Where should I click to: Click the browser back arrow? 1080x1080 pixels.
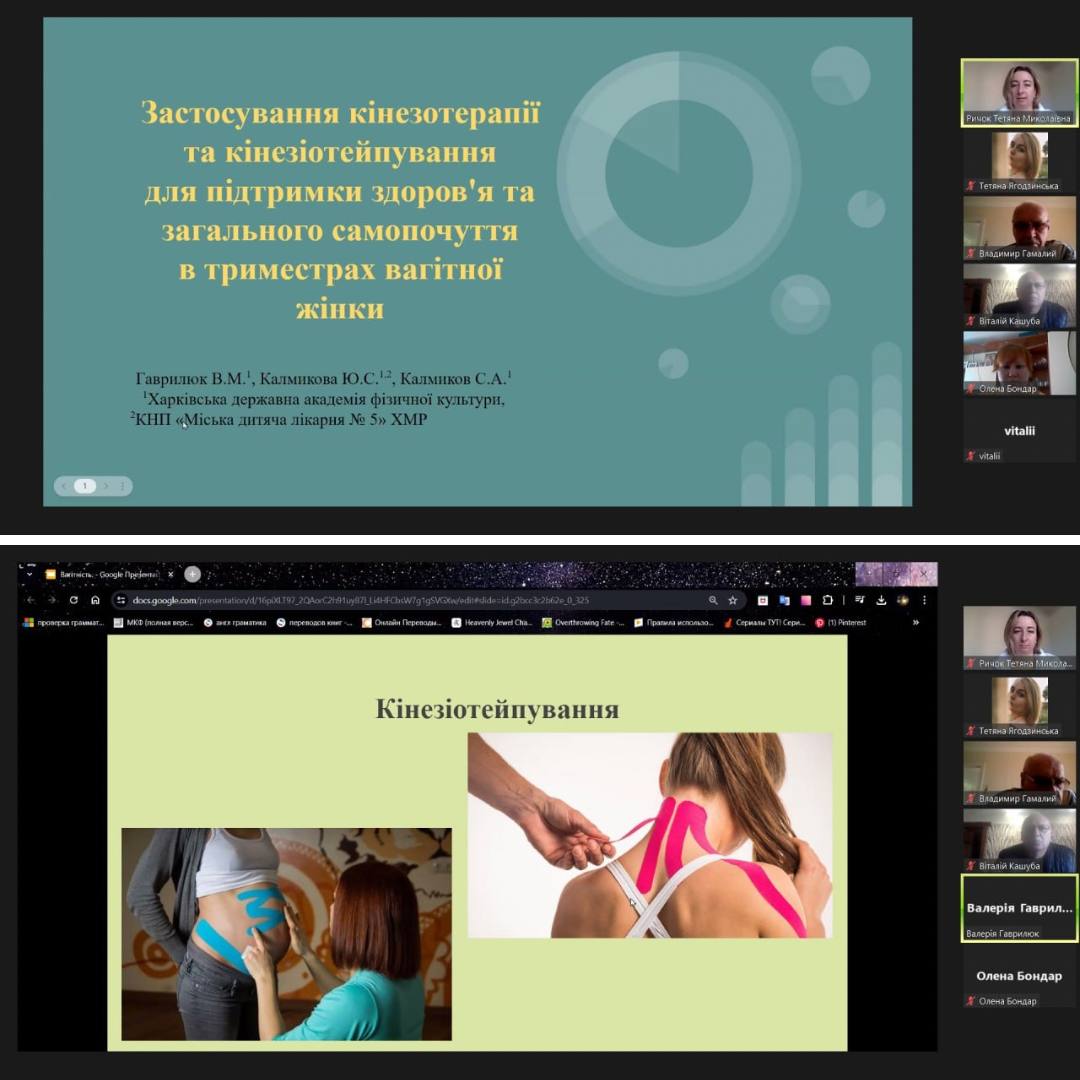(30, 600)
